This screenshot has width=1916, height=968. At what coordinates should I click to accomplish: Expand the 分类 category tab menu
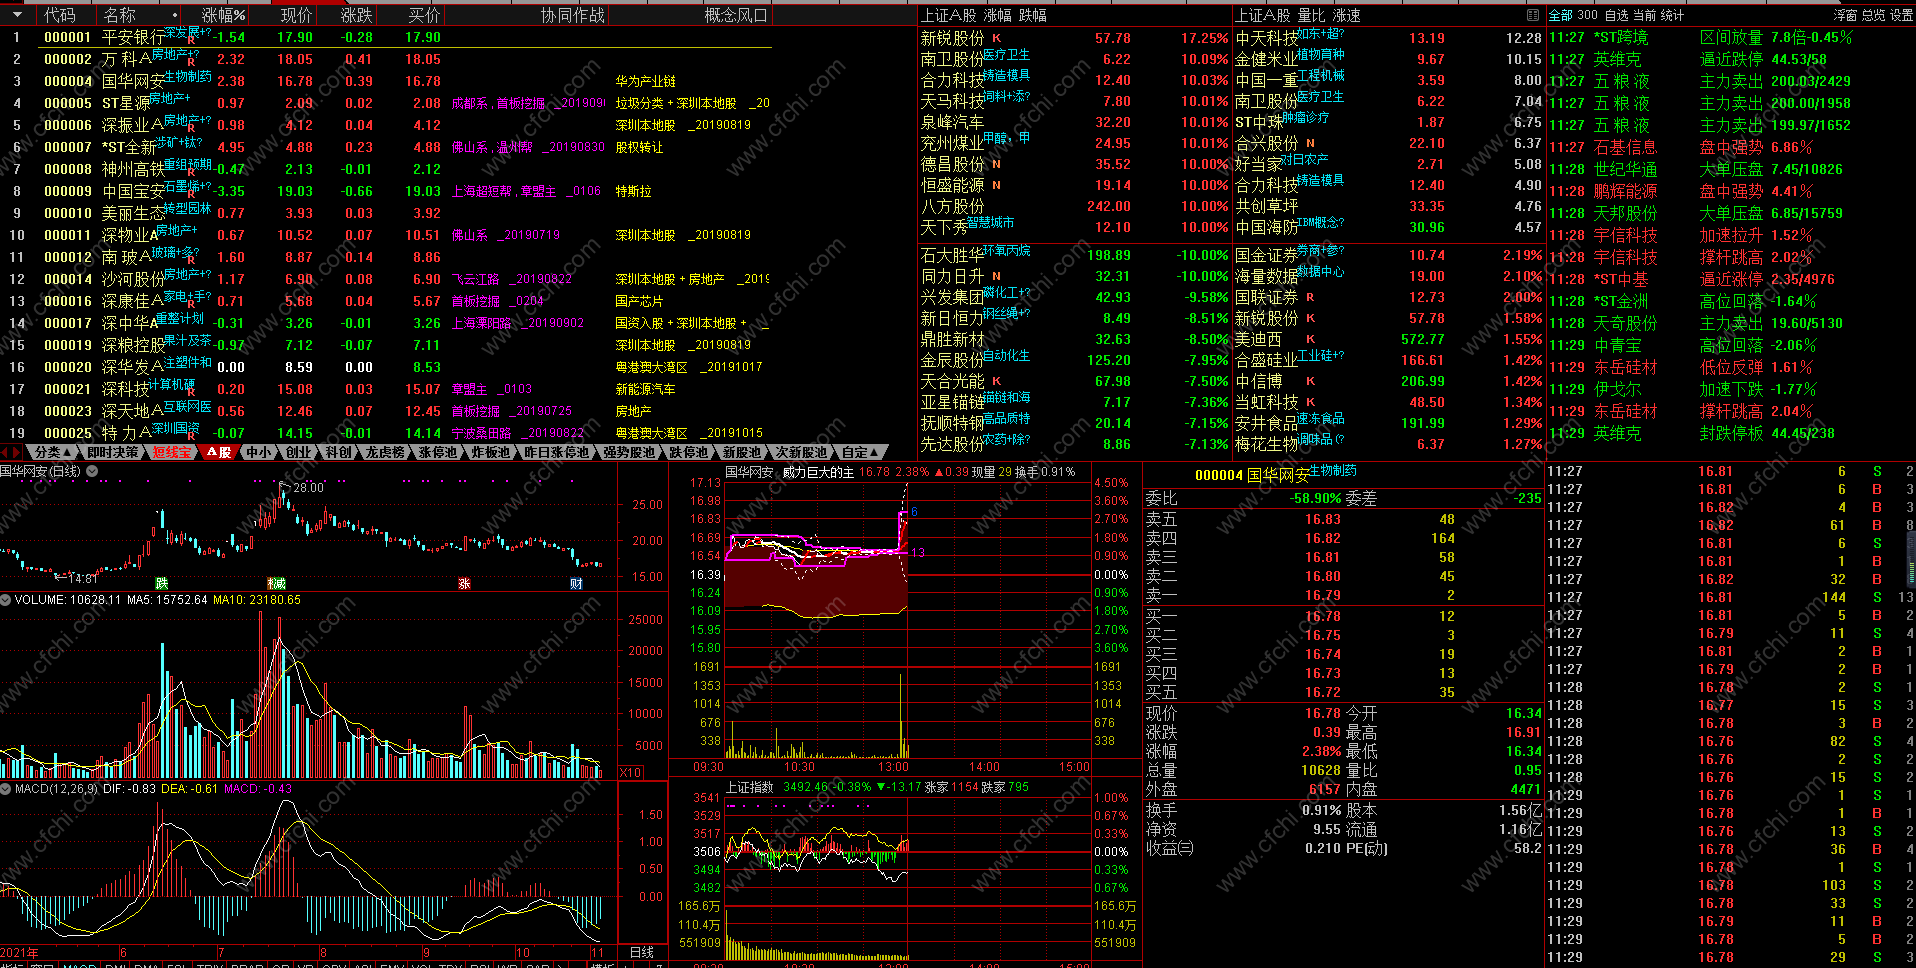[x=52, y=452]
